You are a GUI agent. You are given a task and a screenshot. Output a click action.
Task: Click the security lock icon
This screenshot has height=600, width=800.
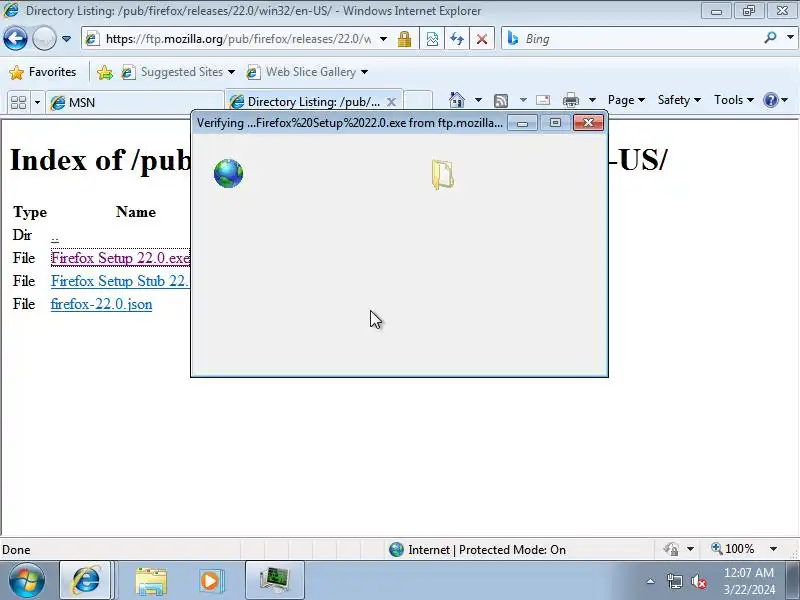click(x=405, y=39)
